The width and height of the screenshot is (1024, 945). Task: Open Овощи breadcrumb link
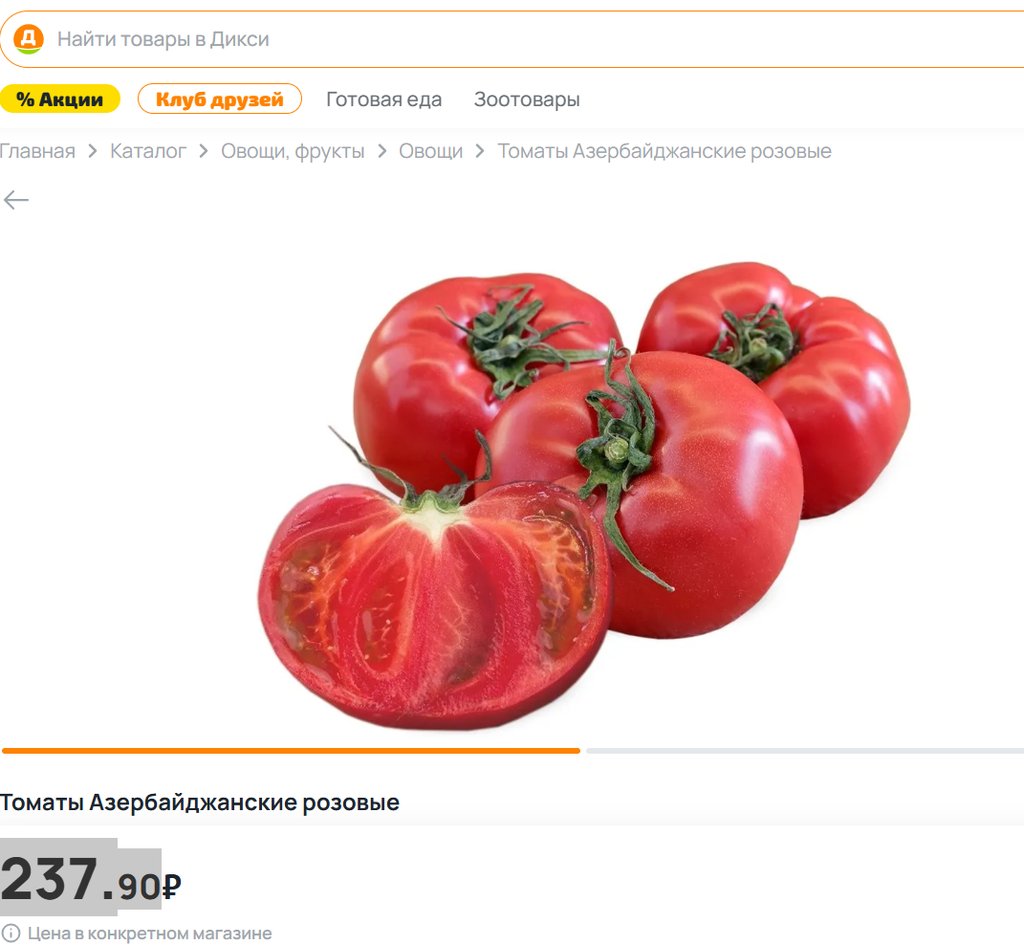(x=431, y=152)
